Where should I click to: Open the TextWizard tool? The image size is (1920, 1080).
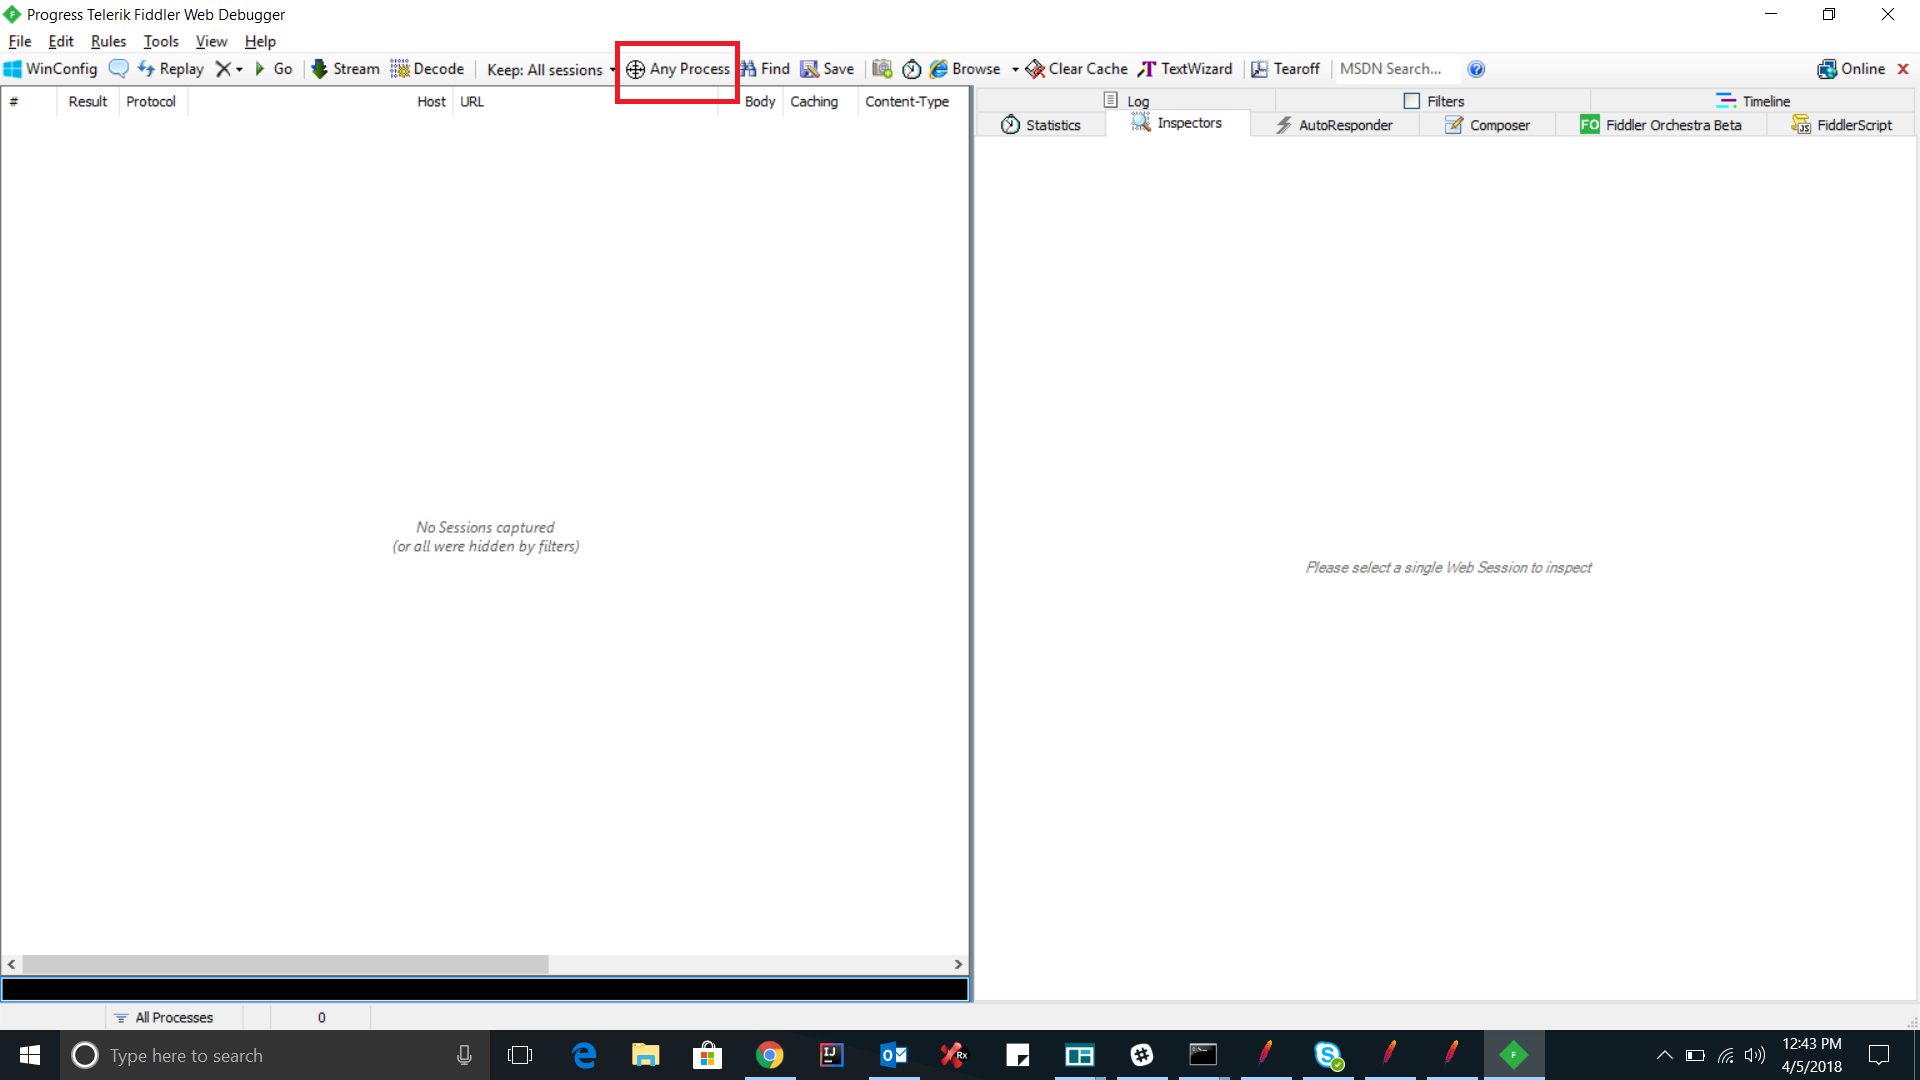pos(1185,69)
